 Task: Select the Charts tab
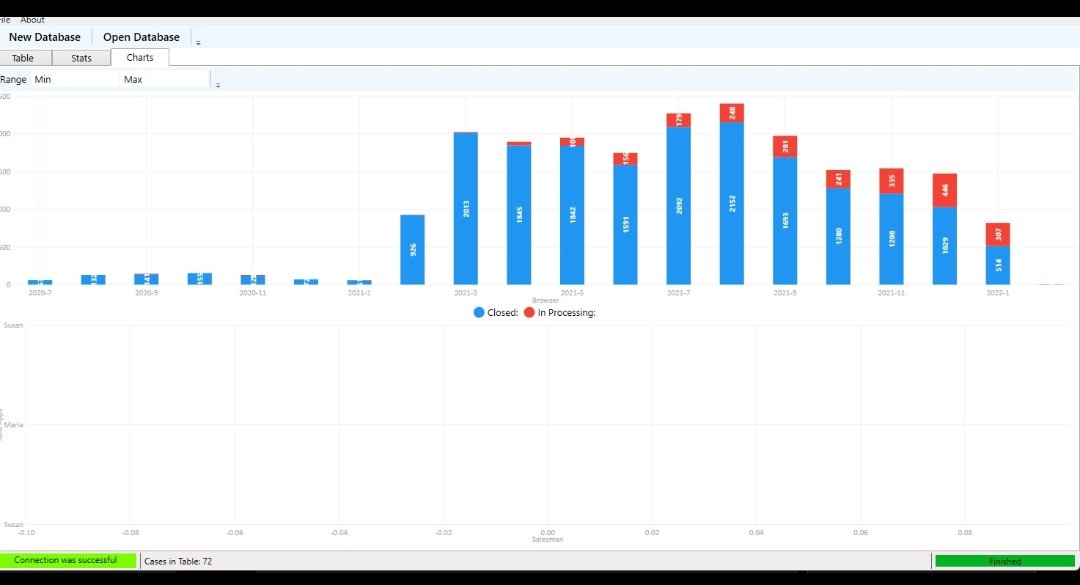[x=140, y=58]
